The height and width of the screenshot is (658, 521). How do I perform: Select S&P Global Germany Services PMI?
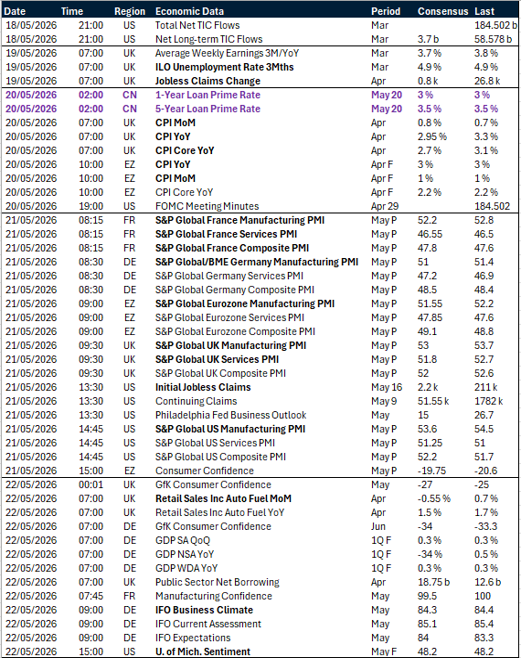tap(229, 276)
